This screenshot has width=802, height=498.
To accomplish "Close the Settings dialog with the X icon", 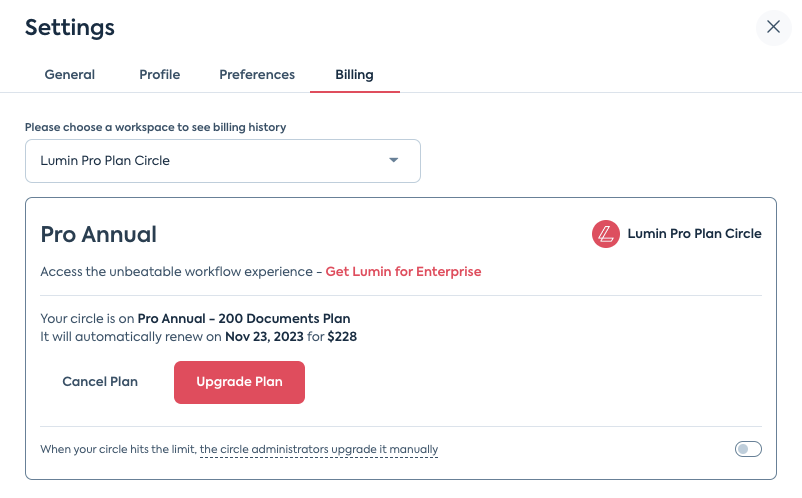I will 773,27.
